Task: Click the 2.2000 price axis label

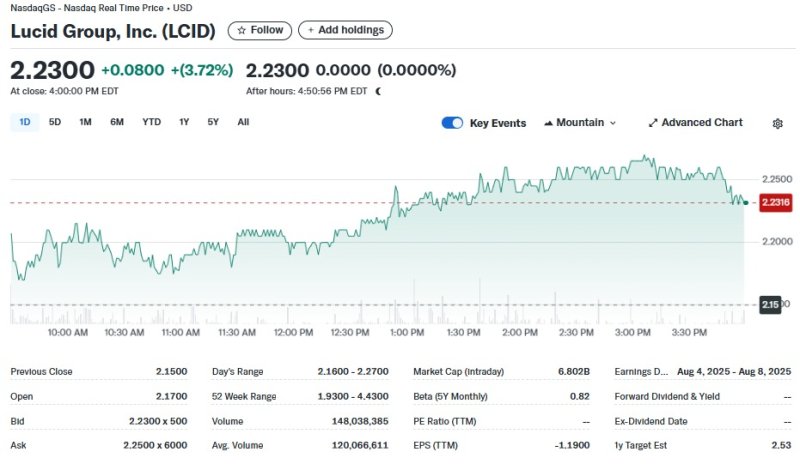Action: pyautogui.click(x=777, y=241)
